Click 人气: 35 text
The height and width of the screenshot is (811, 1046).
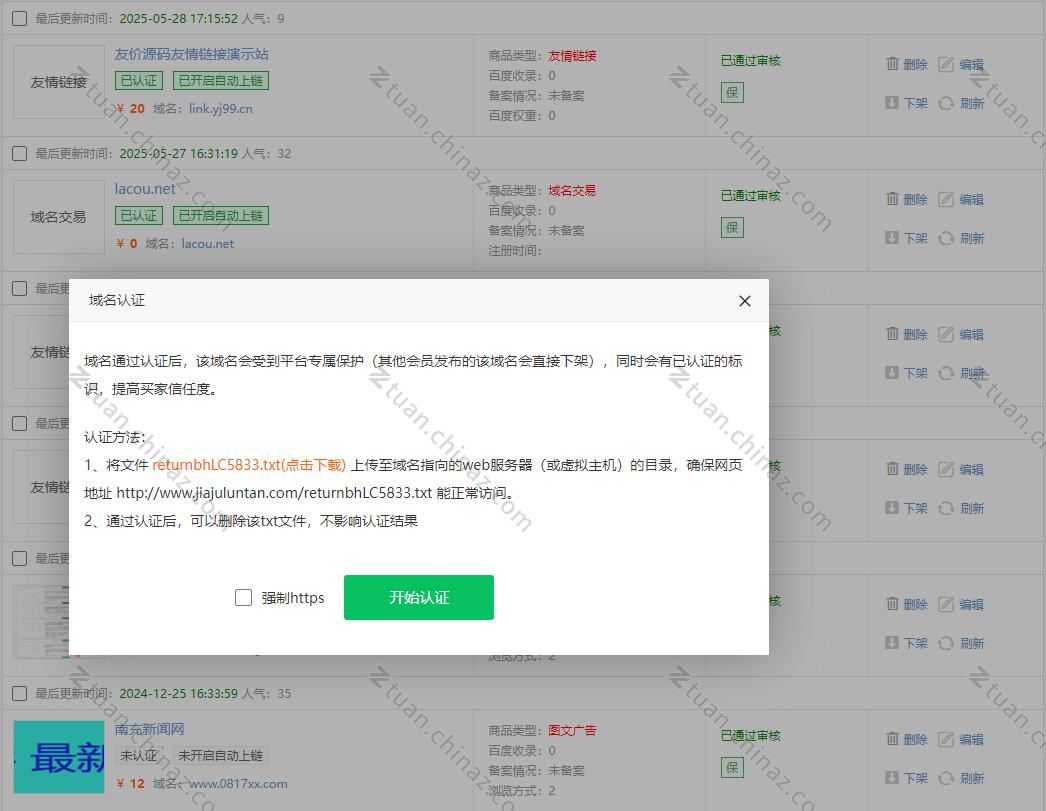266,694
